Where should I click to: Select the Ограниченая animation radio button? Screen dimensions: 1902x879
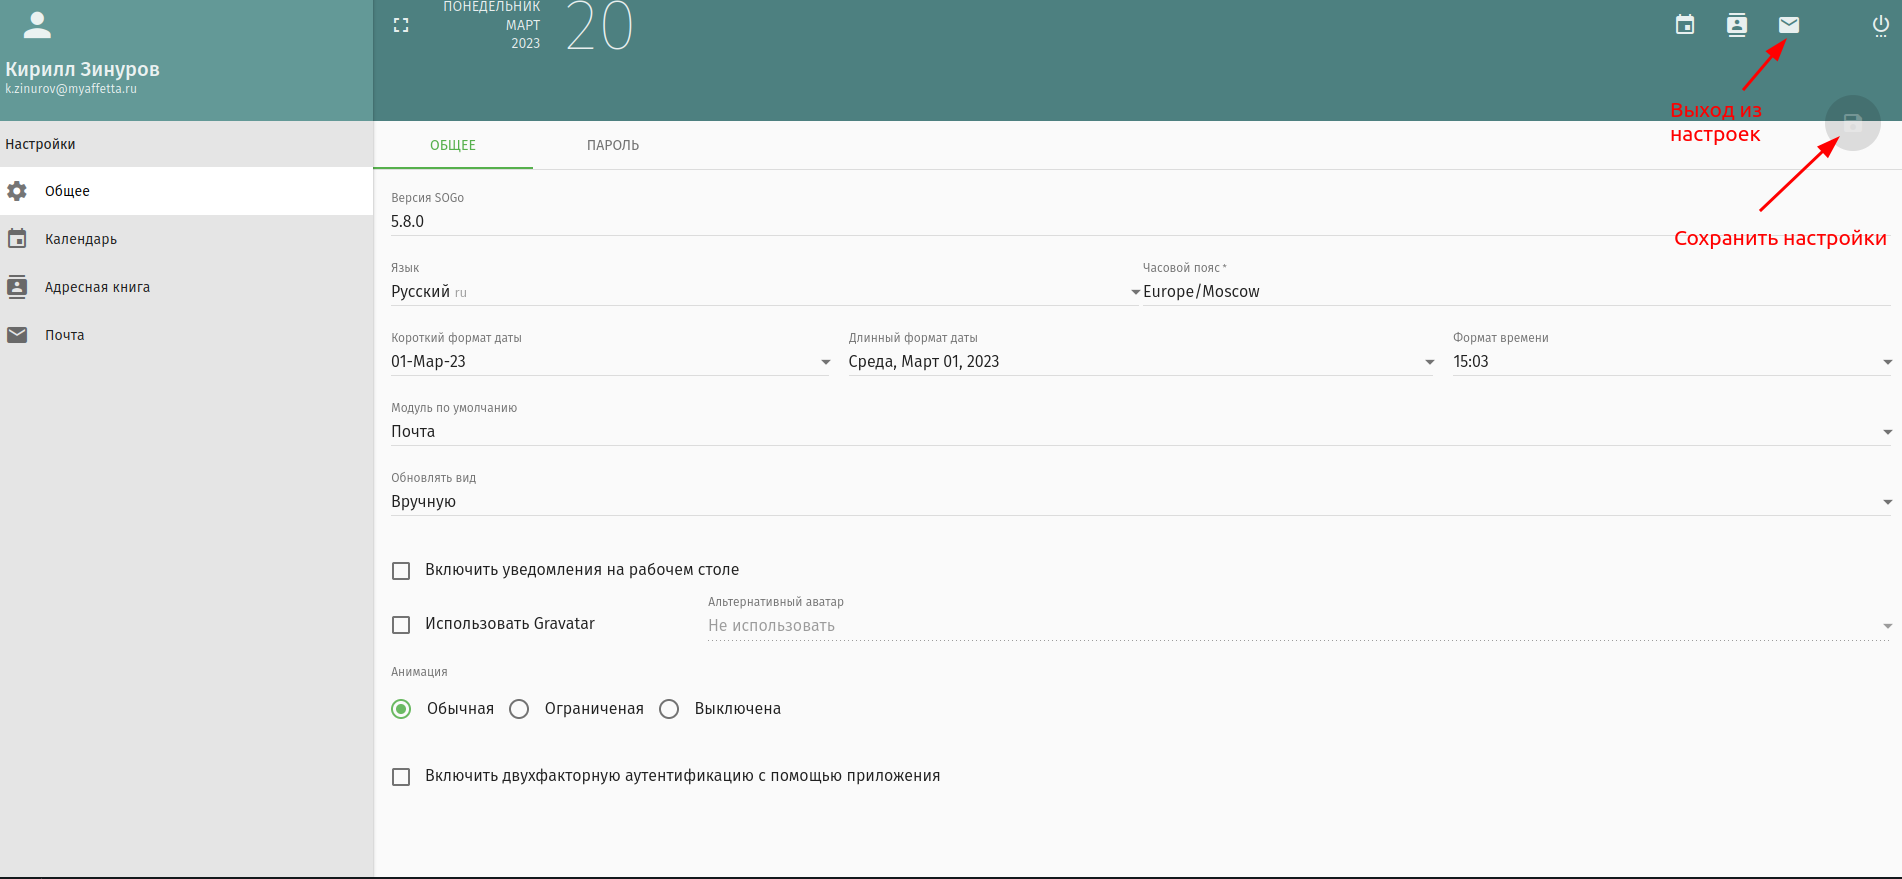(x=519, y=709)
